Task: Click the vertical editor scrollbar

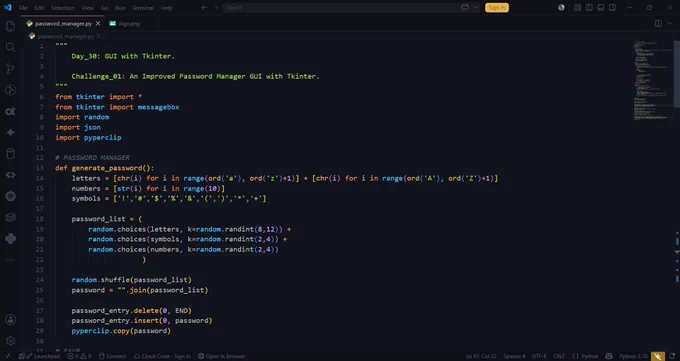Action: [677, 74]
